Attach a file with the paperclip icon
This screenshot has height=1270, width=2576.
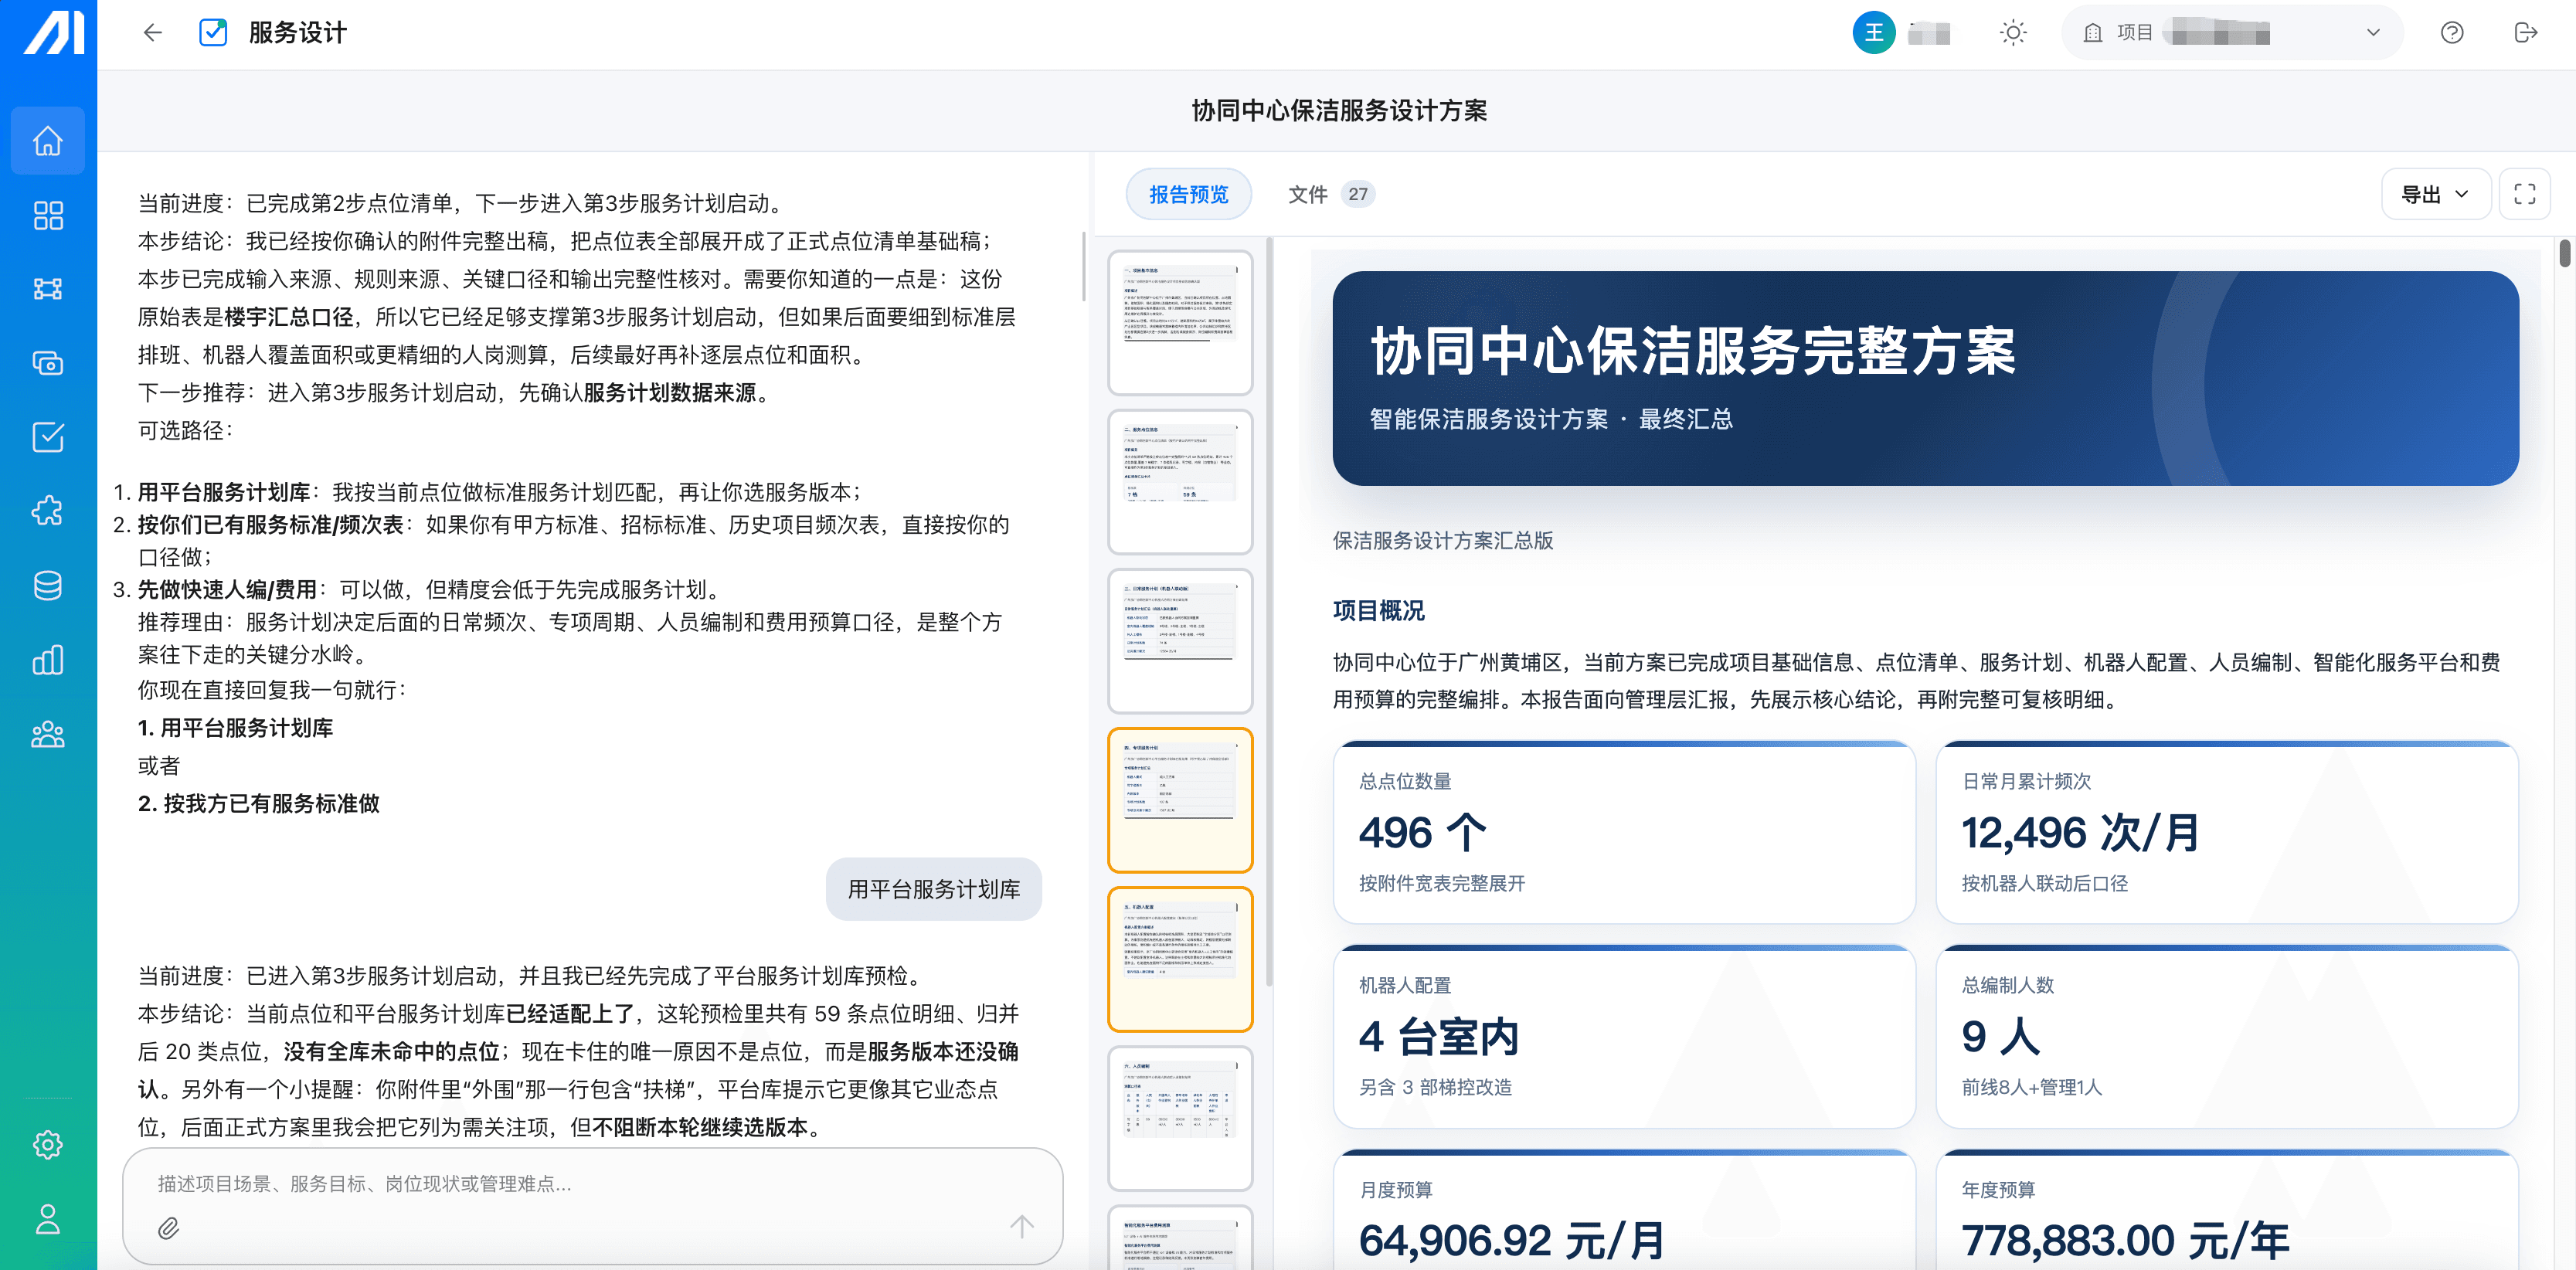pyautogui.click(x=168, y=1227)
